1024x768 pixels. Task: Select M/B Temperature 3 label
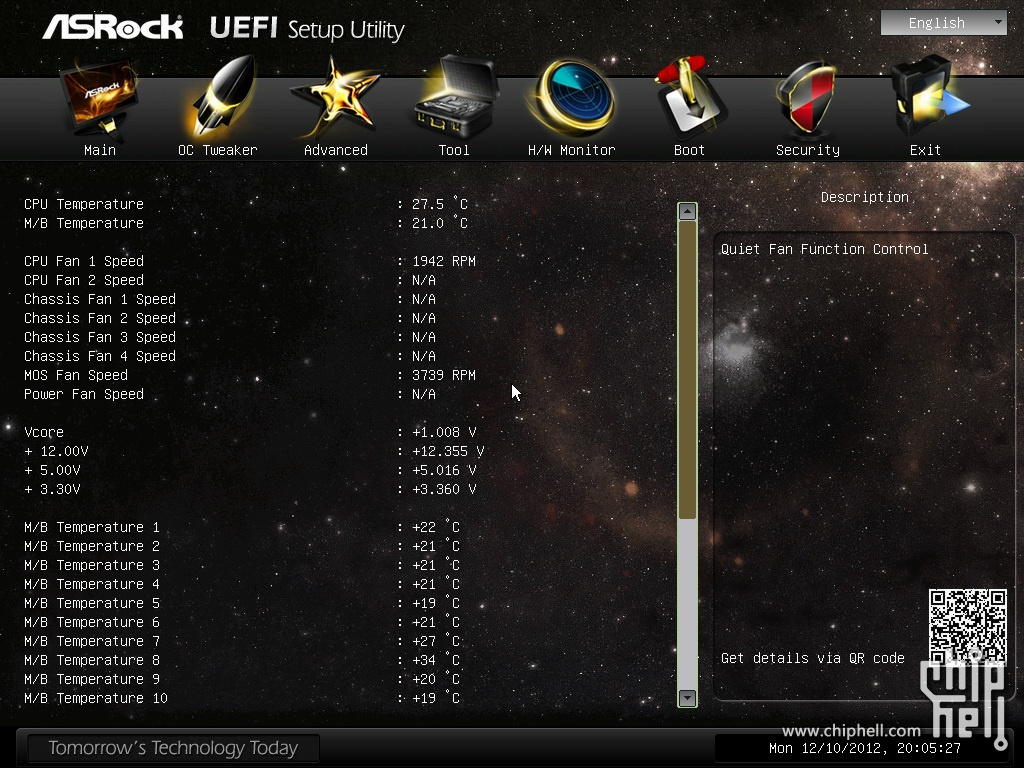(91, 565)
